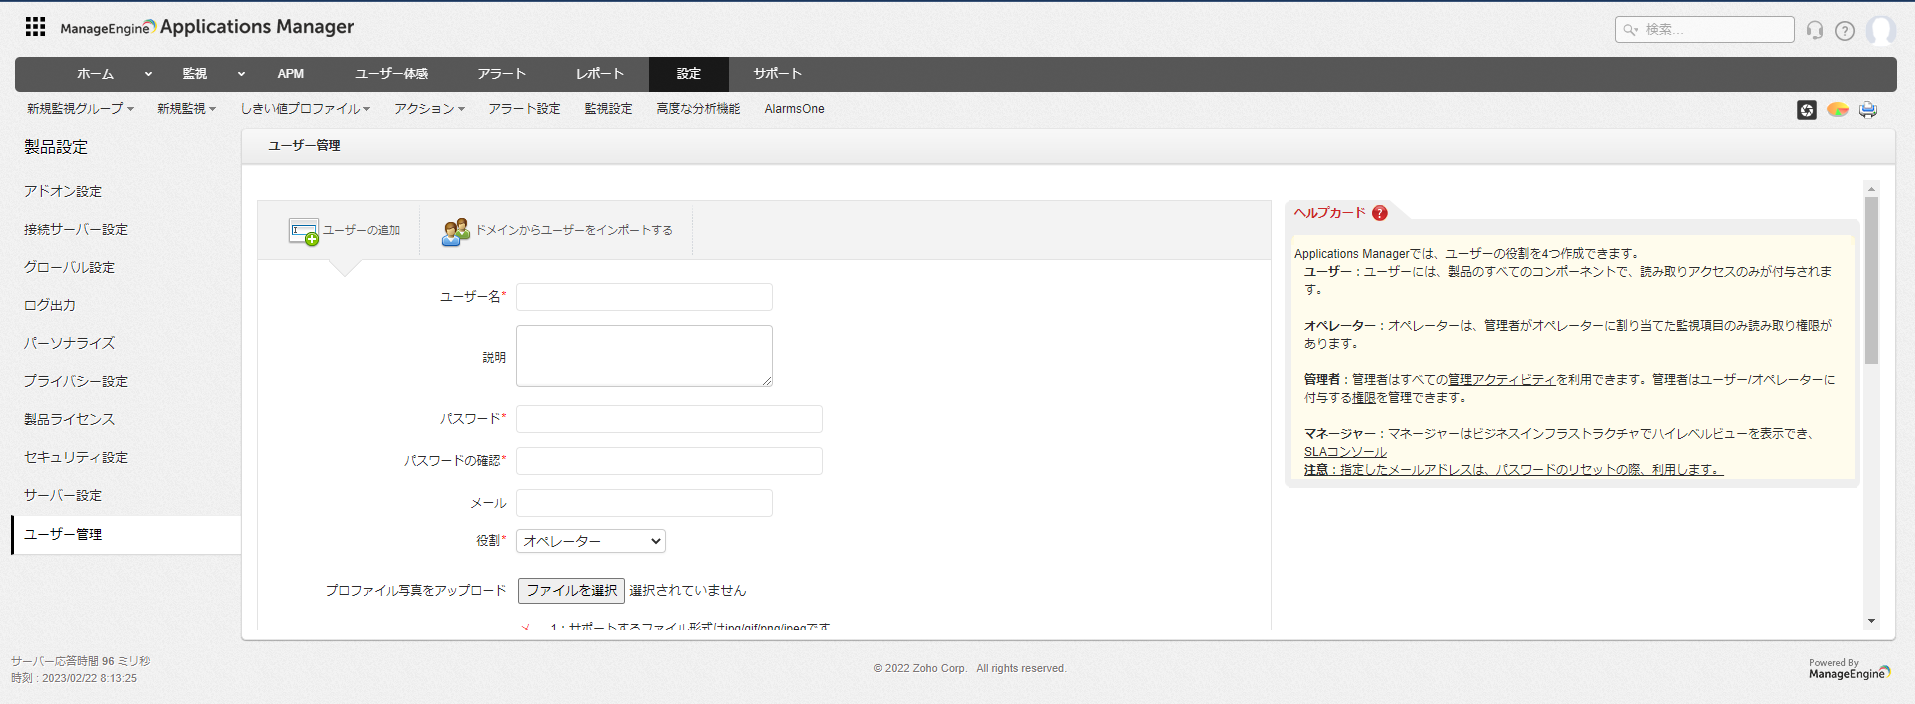Open the レポート tab
Viewport: 1915px width, 704px height.
600,74
